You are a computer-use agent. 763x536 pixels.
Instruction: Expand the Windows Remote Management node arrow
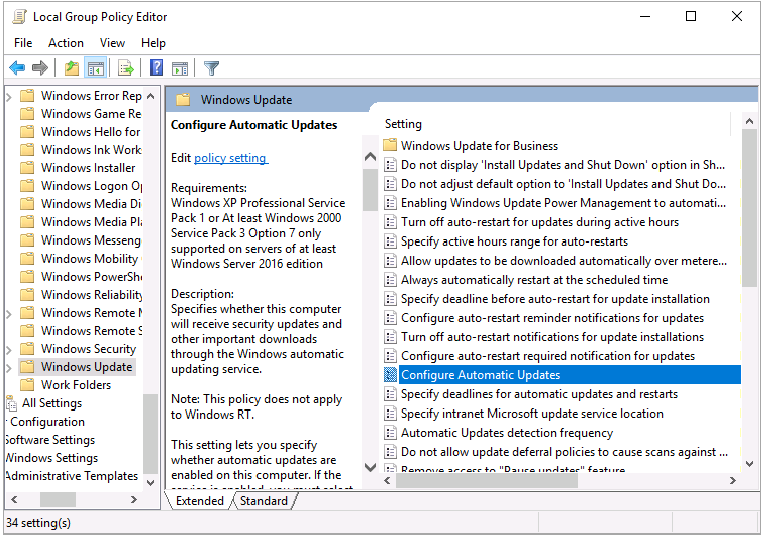[x=9, y=313]
